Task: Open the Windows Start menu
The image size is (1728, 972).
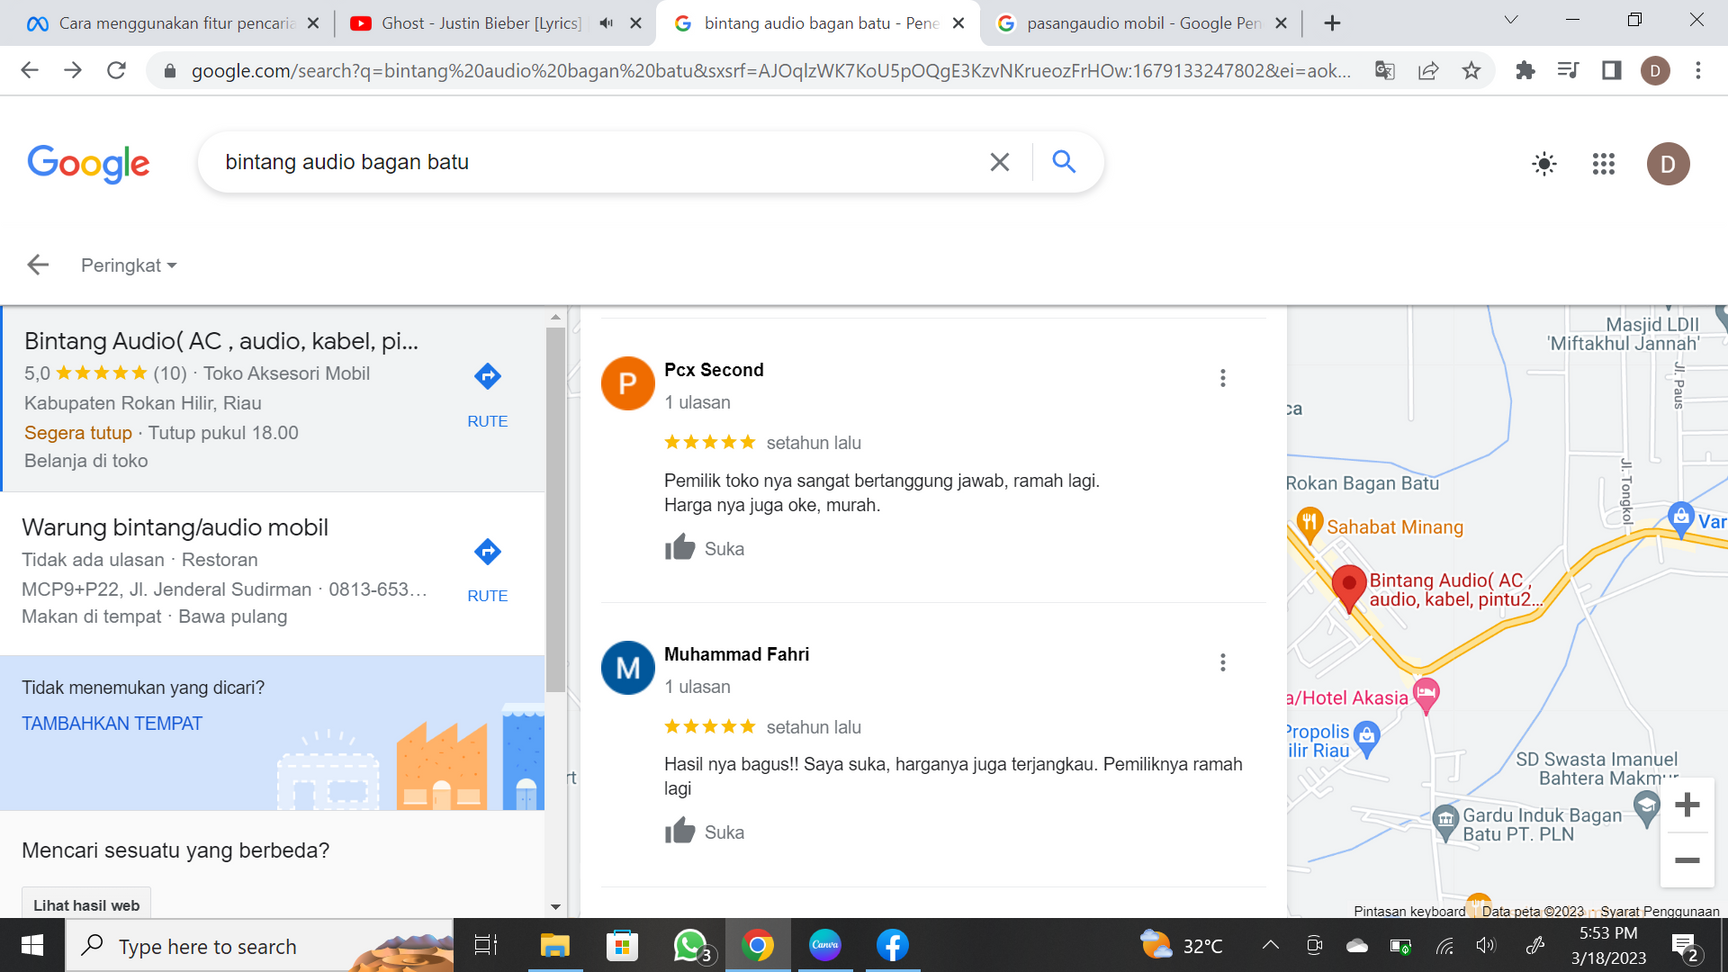Action: pos(32,945)
